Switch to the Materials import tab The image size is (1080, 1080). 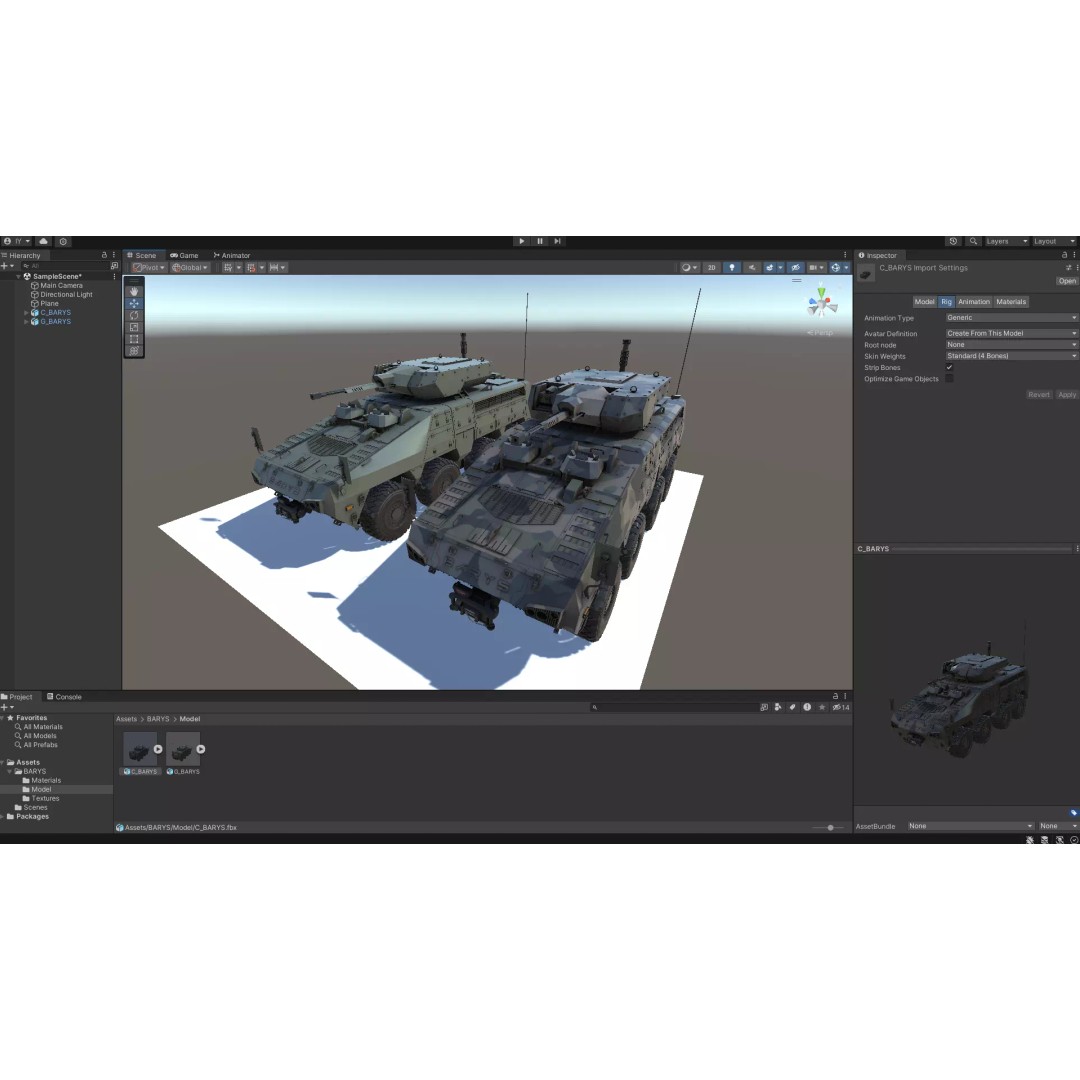[1011, 302]
